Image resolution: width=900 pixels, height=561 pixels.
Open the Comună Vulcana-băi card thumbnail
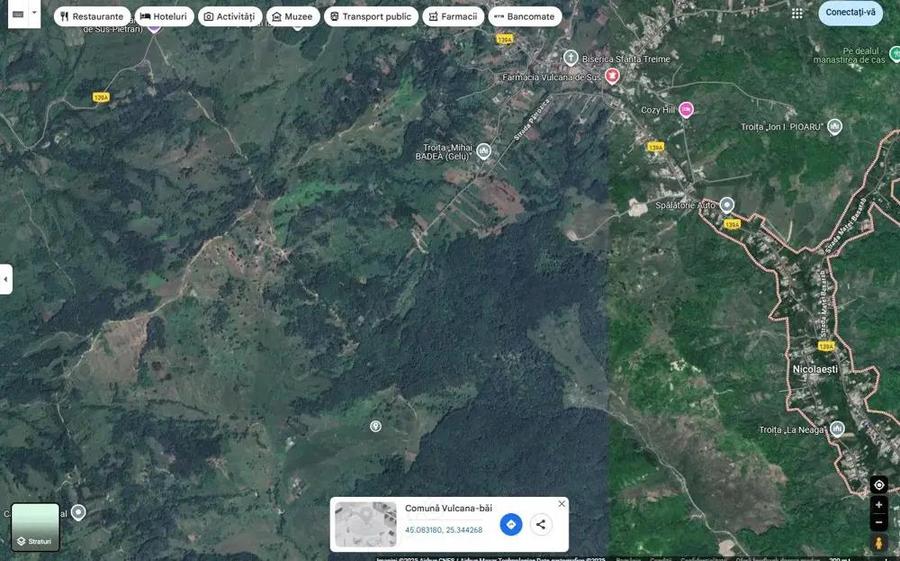click(365, 524)
